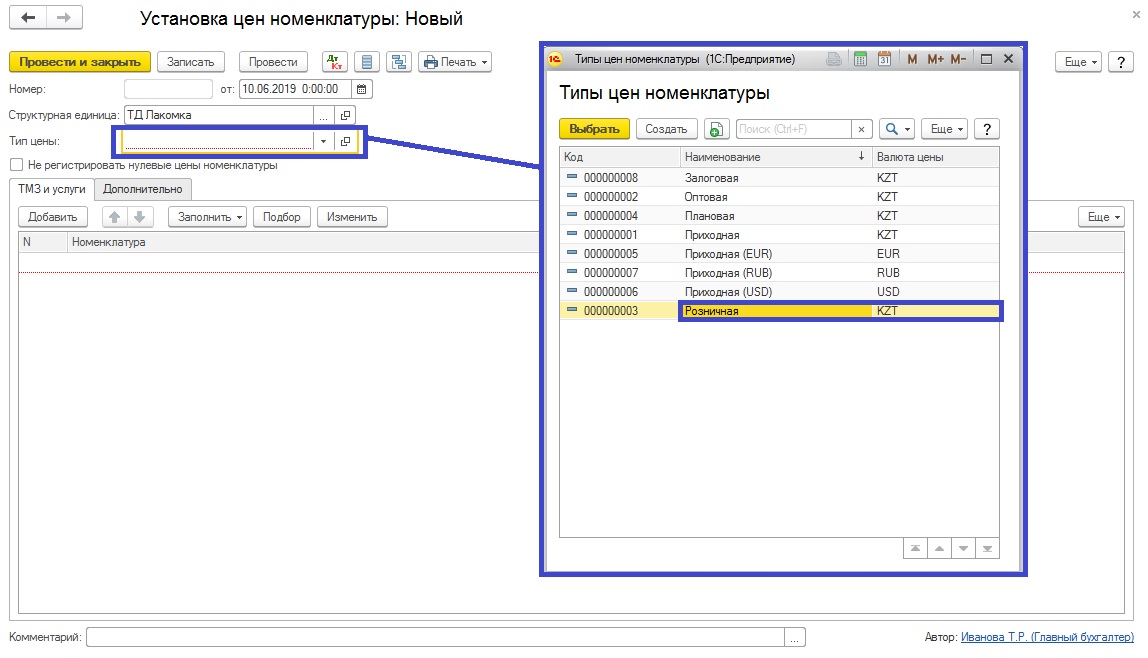The width and height of the screenshot is (1148, 658).
Task: Go forward with the right arrow button
Action: pyautogui.click(x=64, y=18)
